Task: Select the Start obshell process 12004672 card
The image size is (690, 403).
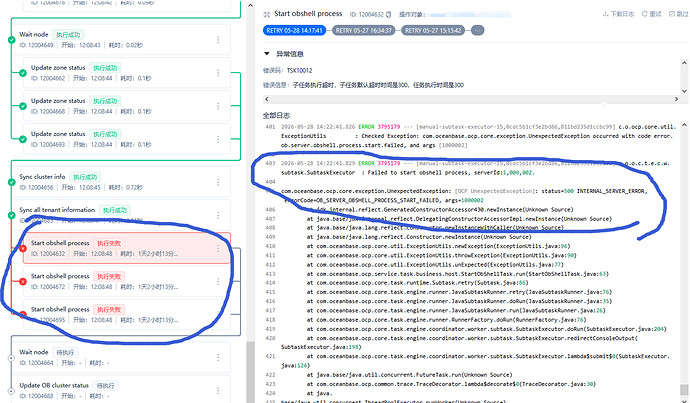Action: click(x=126, y=281)
